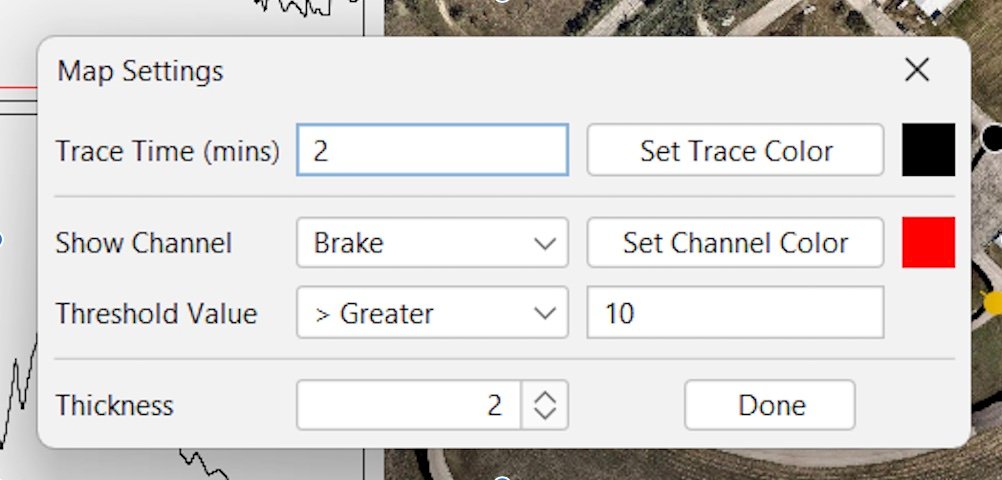Confirm settings with the Done button
Screen dimensions: 1002x480
(x=770, y=405)
